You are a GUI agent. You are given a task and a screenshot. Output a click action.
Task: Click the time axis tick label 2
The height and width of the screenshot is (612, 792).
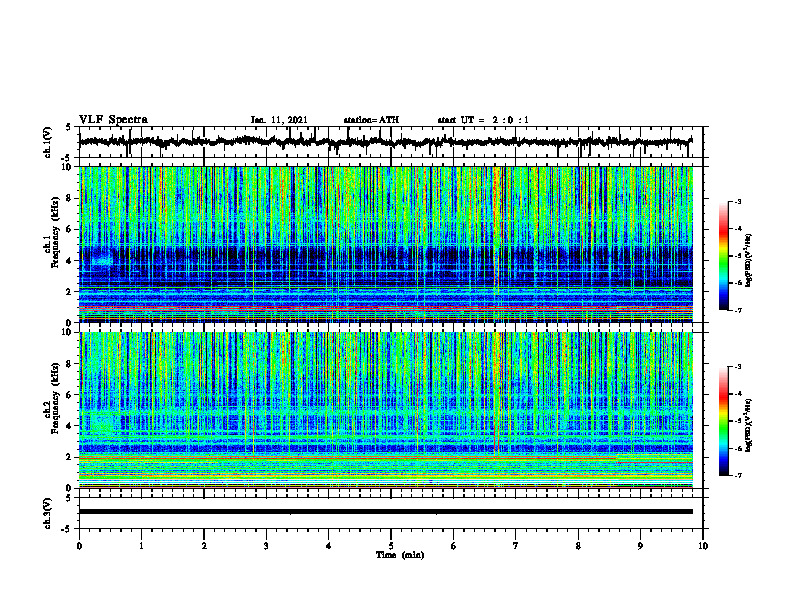[x=204, y=546]
